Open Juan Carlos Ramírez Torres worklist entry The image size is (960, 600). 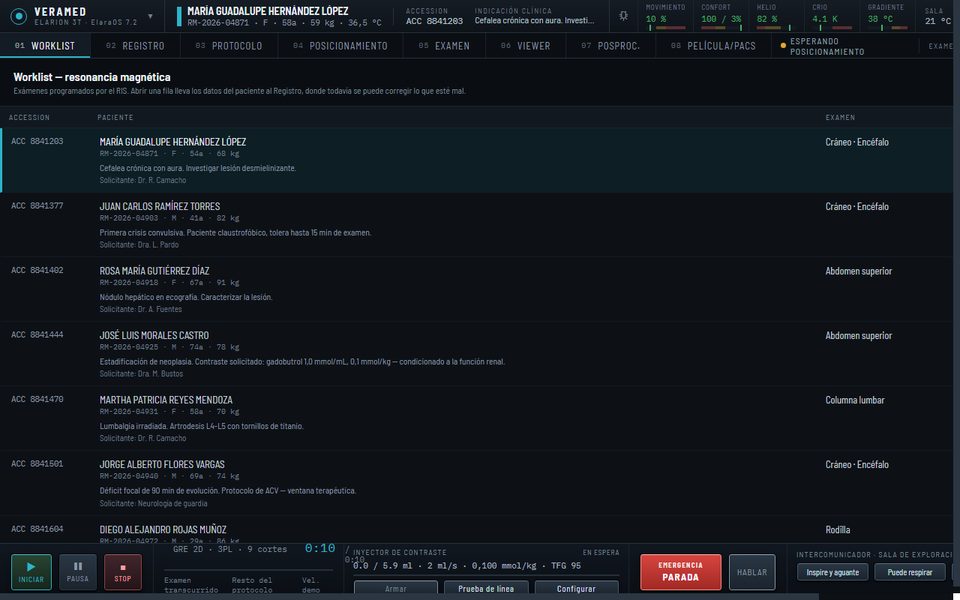click(476, 225)
